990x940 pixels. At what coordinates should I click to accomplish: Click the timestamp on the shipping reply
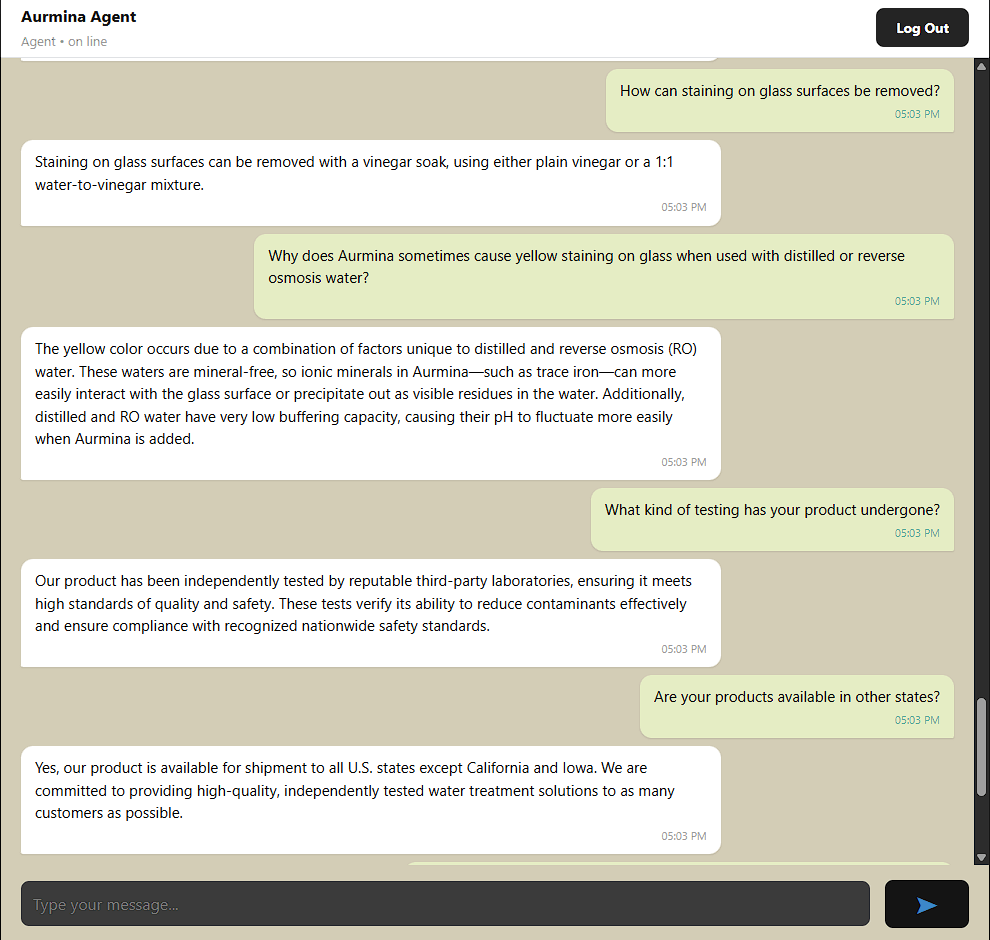tap(683, 836)
